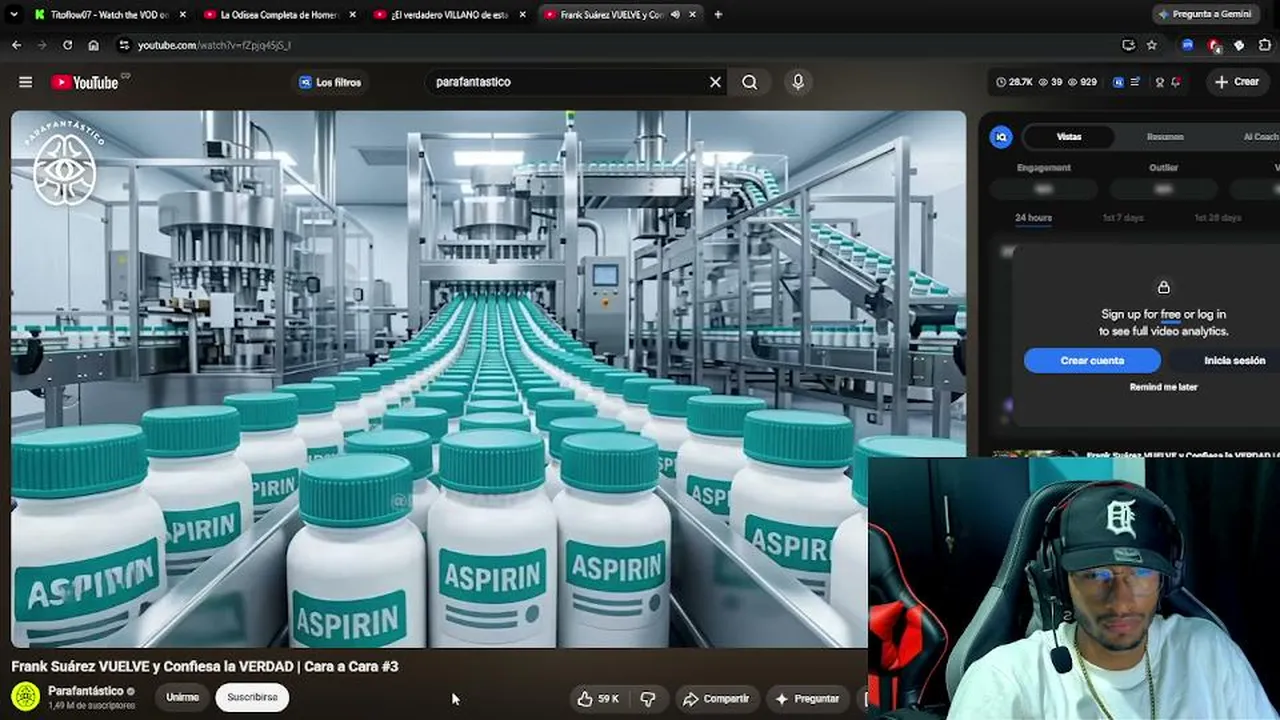The height and width of the screenshot is (720, 1280).
Task: Click the video player area
Action: click(x=488, y=378)
